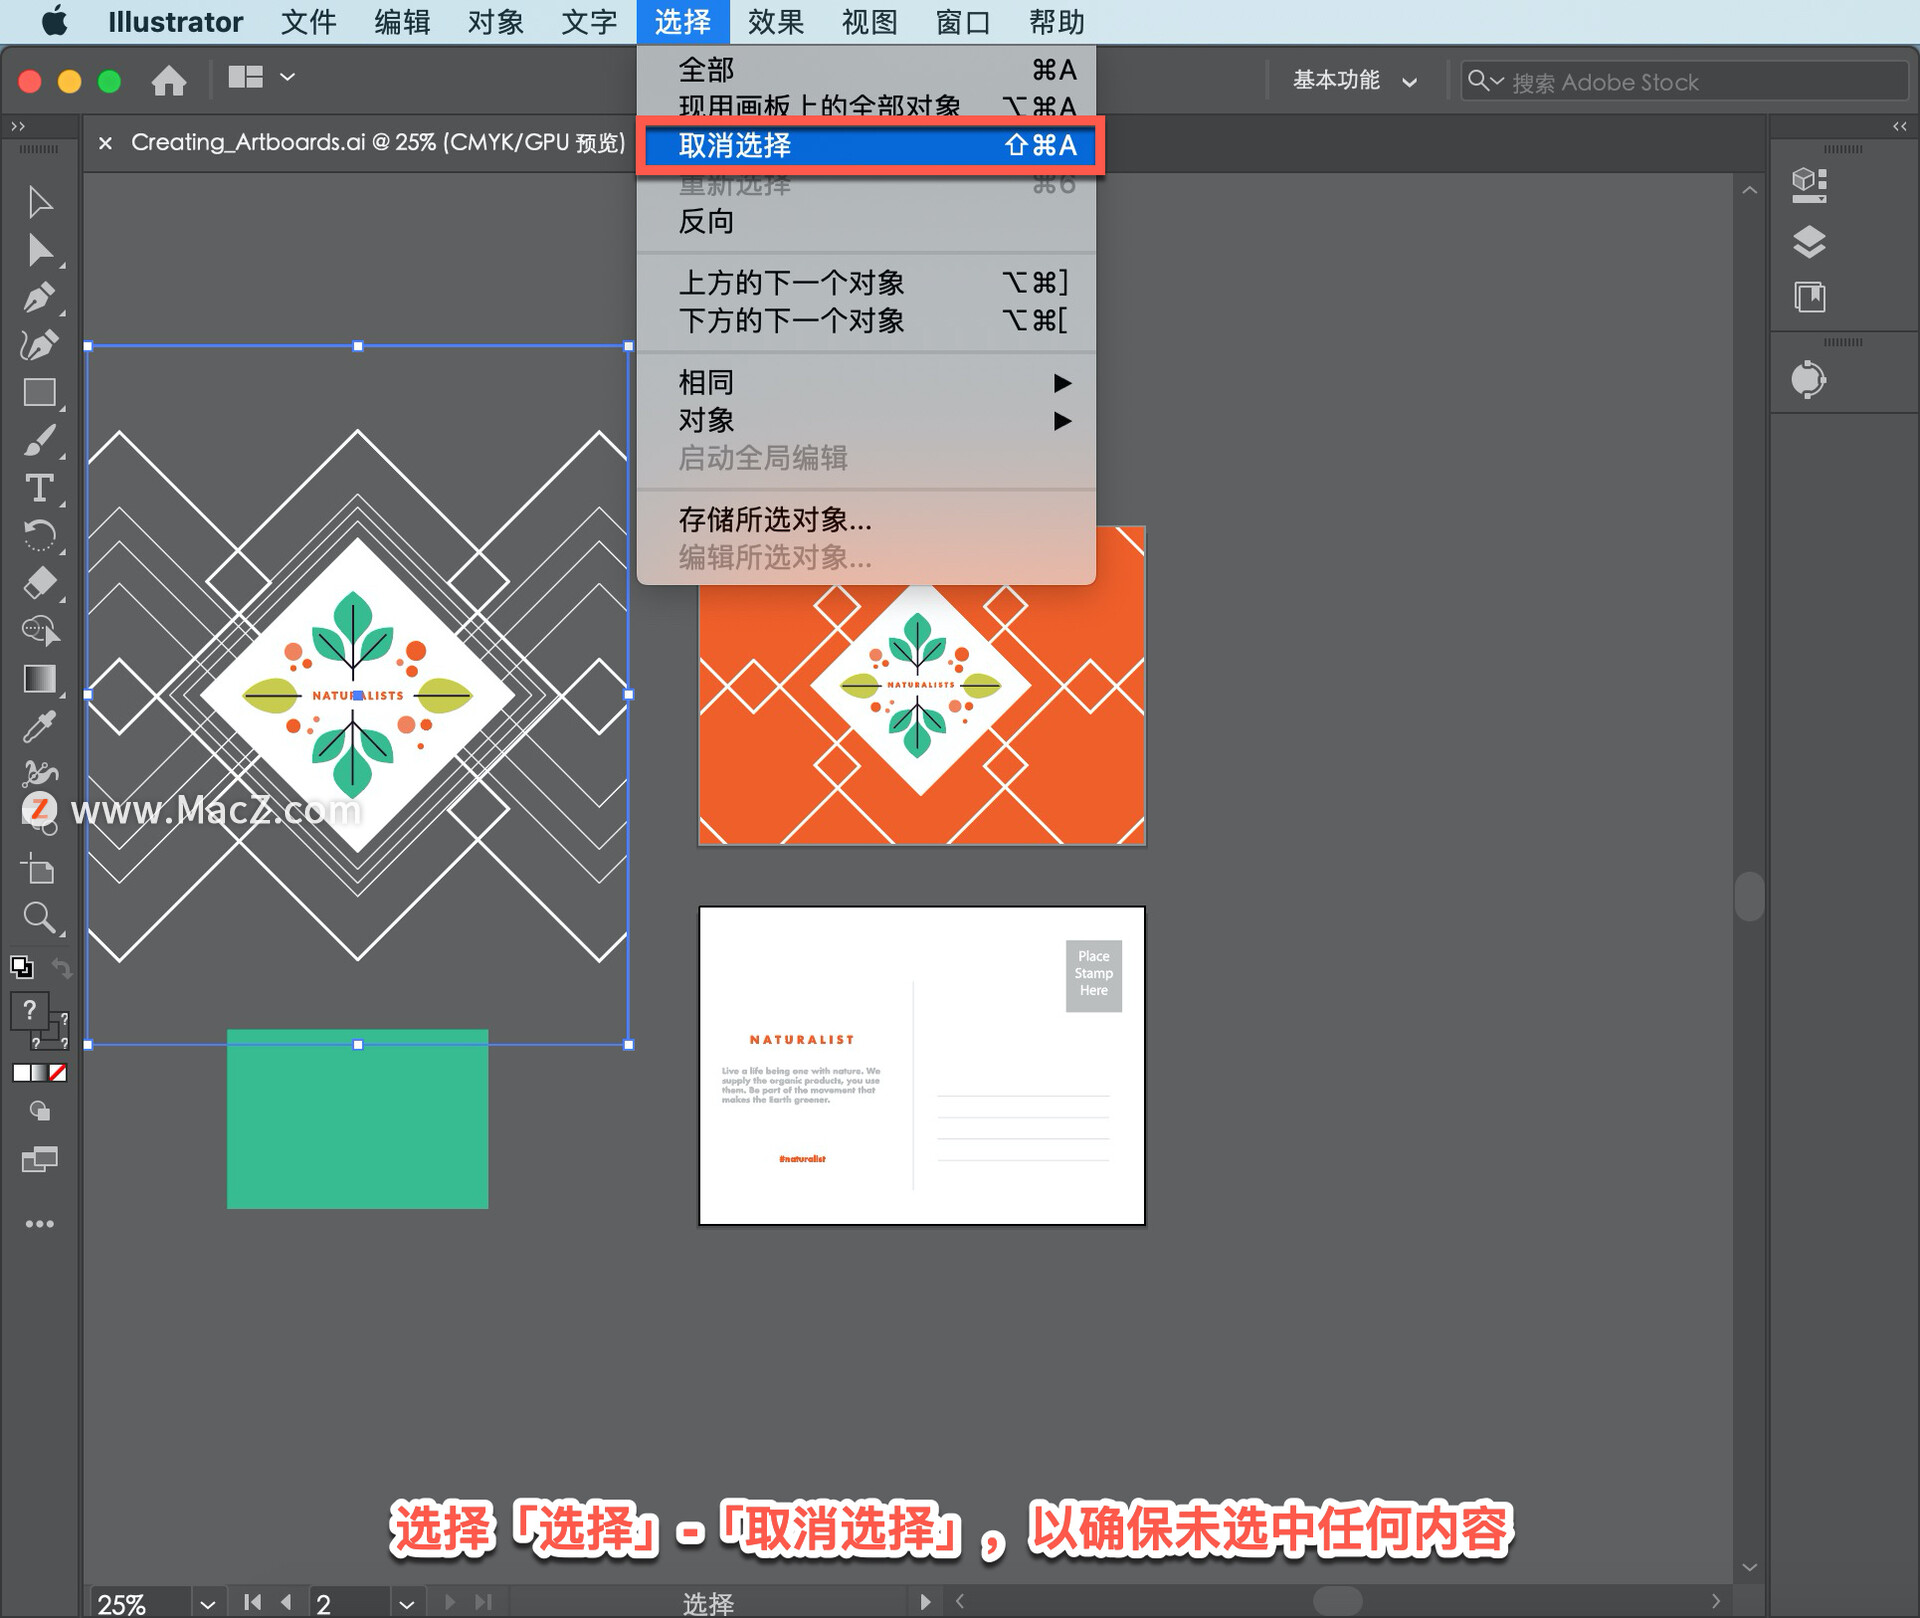Open search type dropdown in Stock field
1920x1618 pixels.
pyautogui.click(x=1486, y=80)
